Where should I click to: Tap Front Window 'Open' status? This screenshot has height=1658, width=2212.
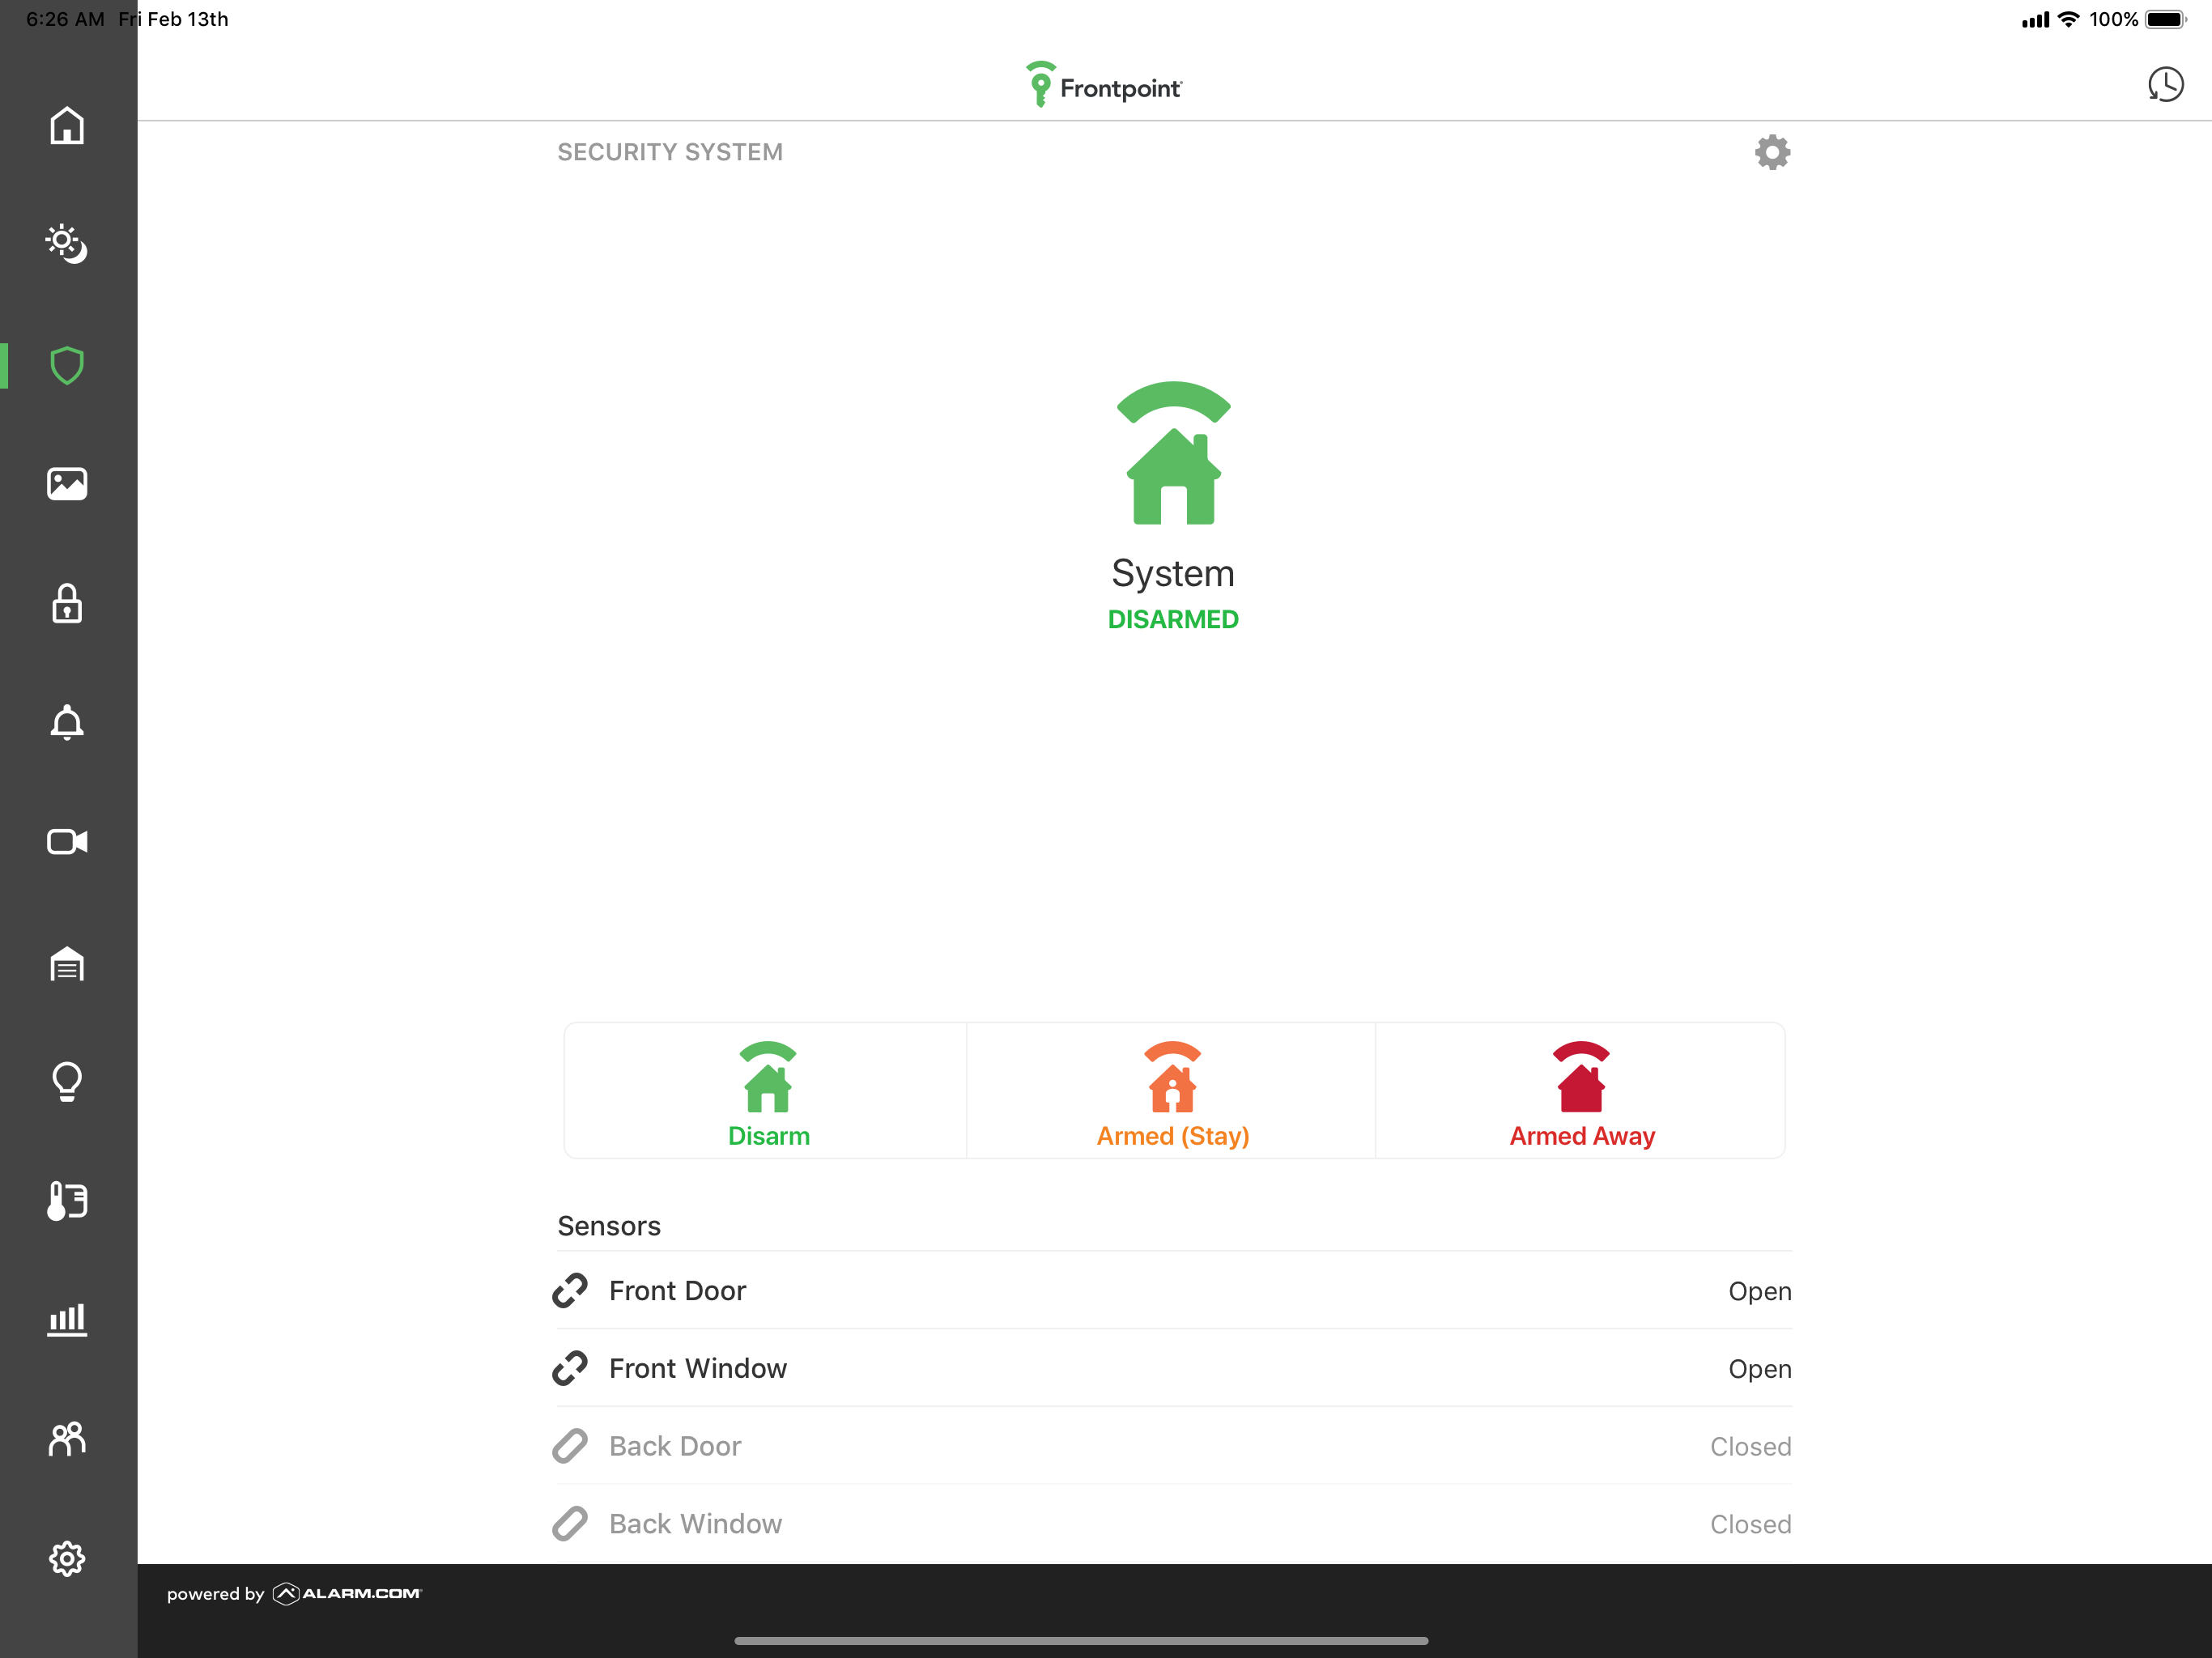pos(1760,1369)
